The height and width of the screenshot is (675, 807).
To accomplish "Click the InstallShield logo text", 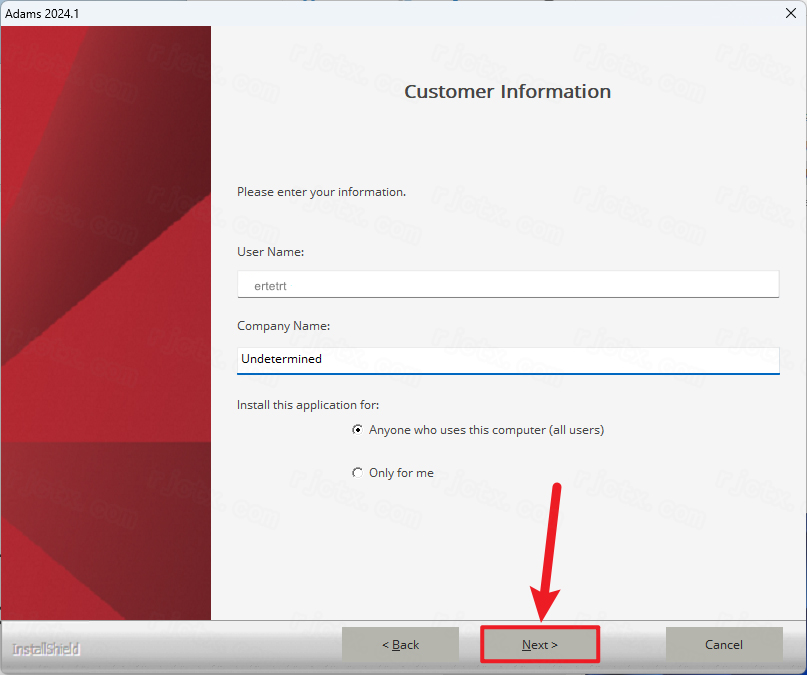I will tap(46, 649).
